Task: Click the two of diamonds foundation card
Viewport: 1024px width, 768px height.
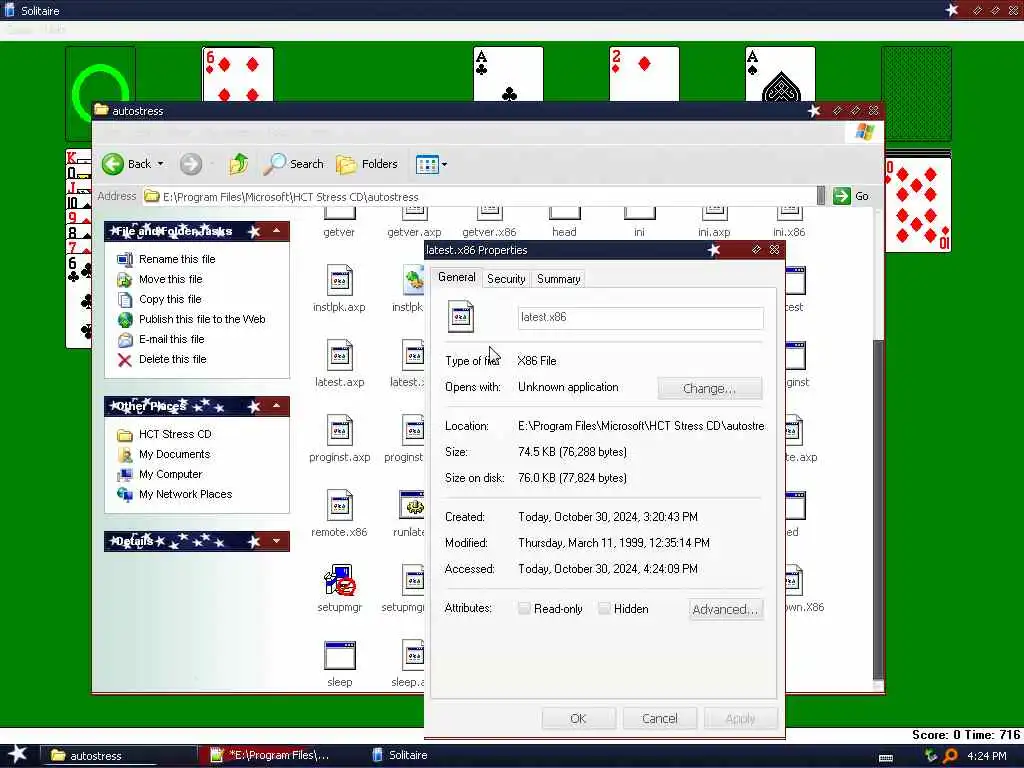Action: pos(644,74)
